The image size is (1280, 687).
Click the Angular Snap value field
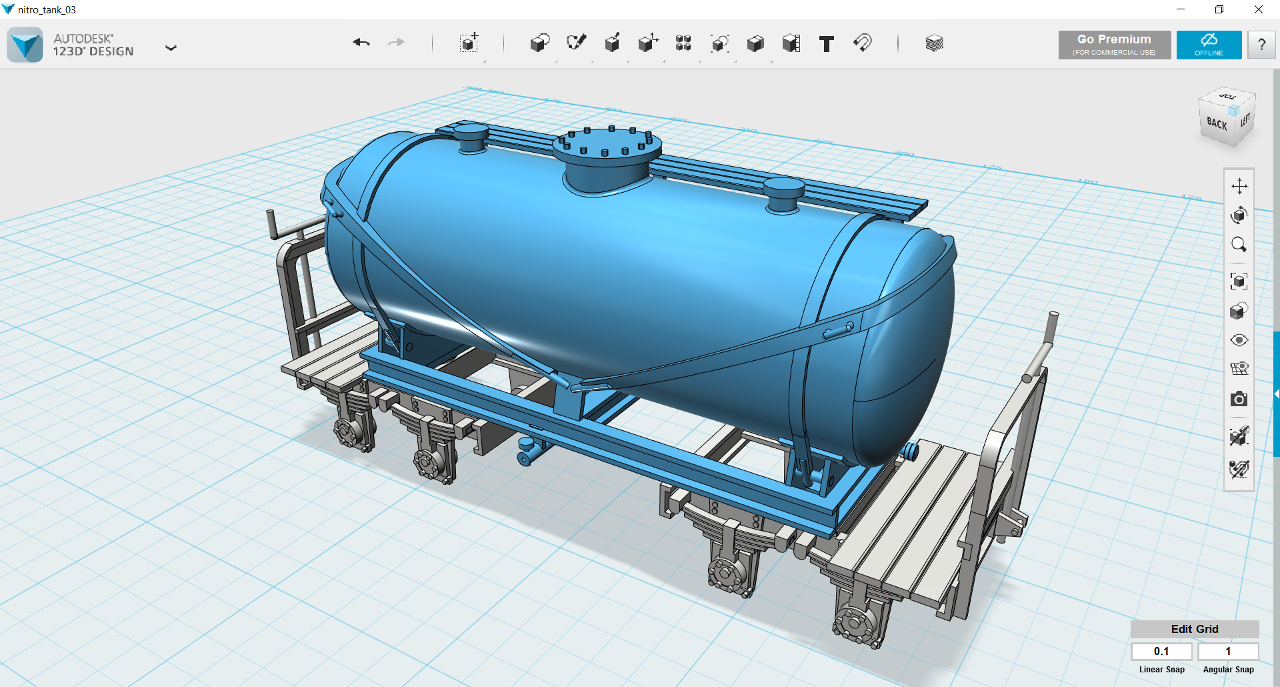click(x=1228, y=652)
